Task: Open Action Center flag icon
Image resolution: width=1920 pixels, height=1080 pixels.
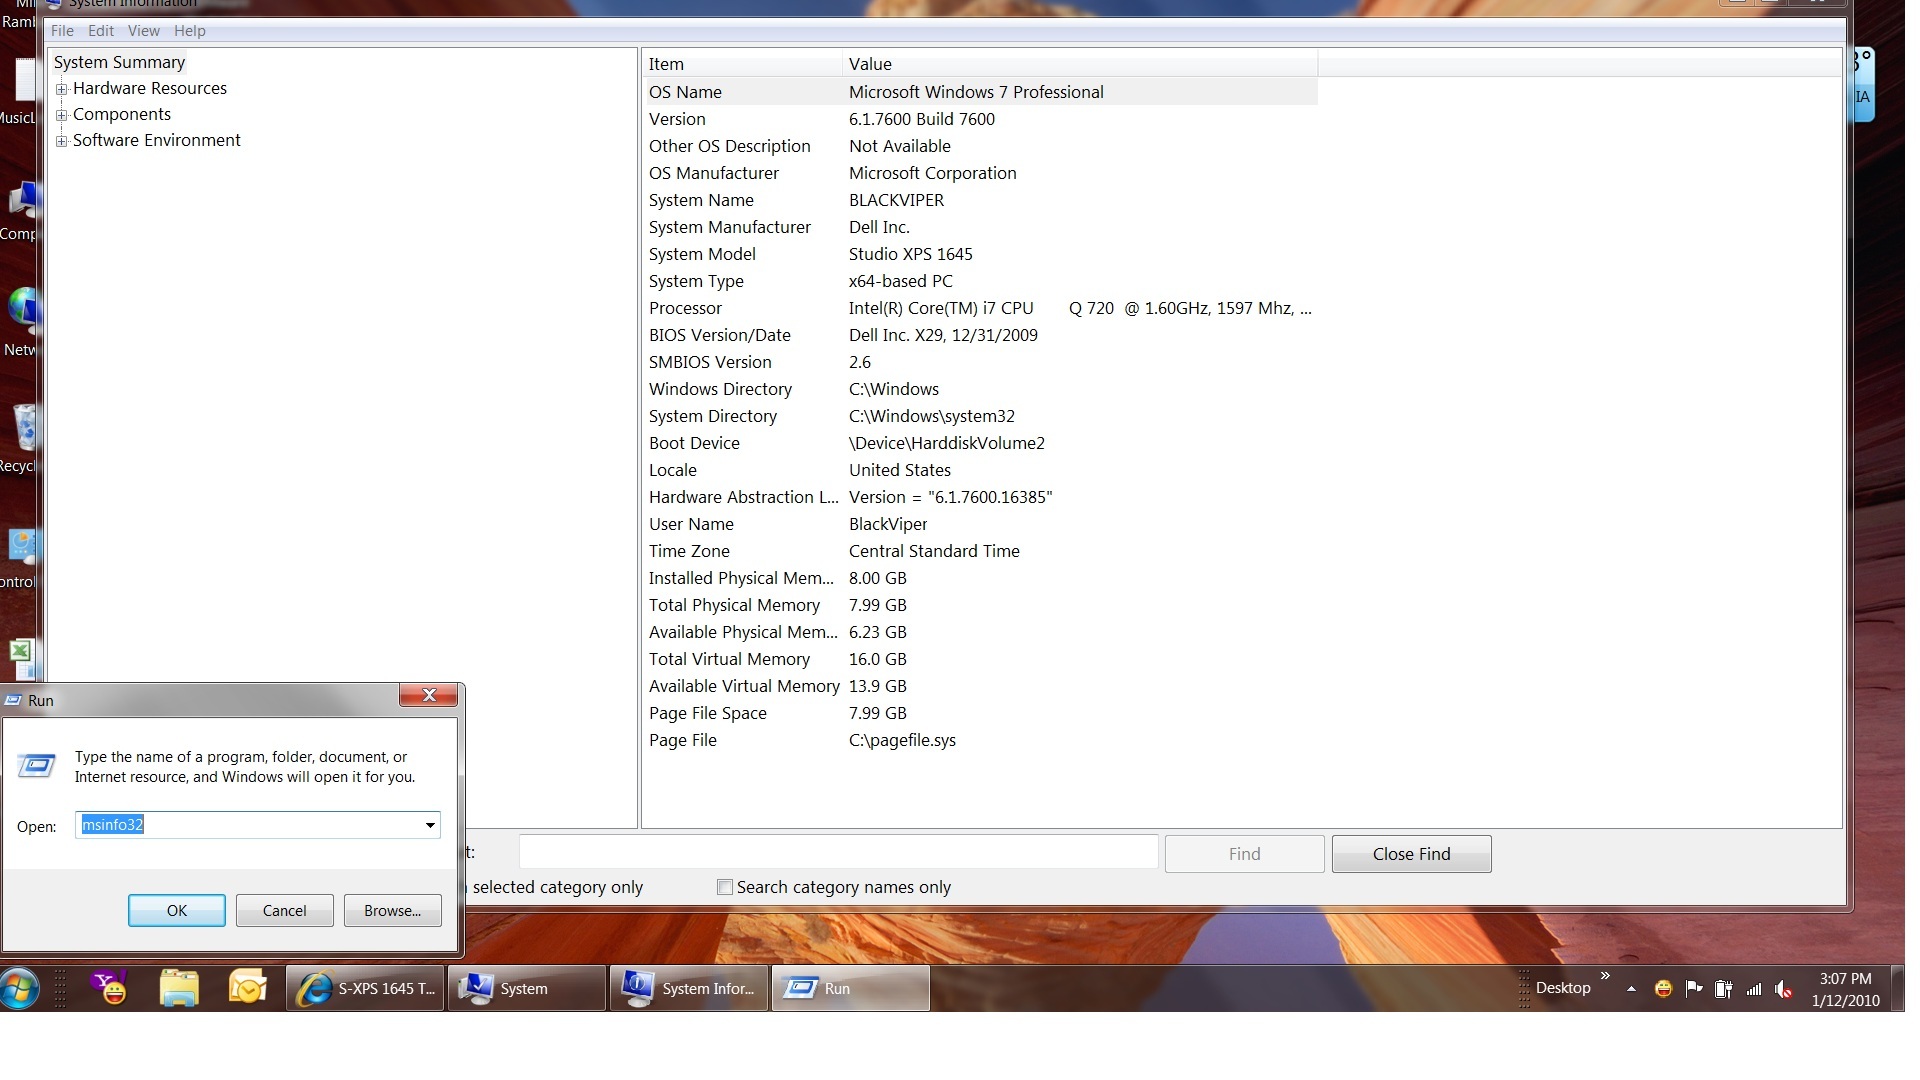Action: click(1693, 989)
